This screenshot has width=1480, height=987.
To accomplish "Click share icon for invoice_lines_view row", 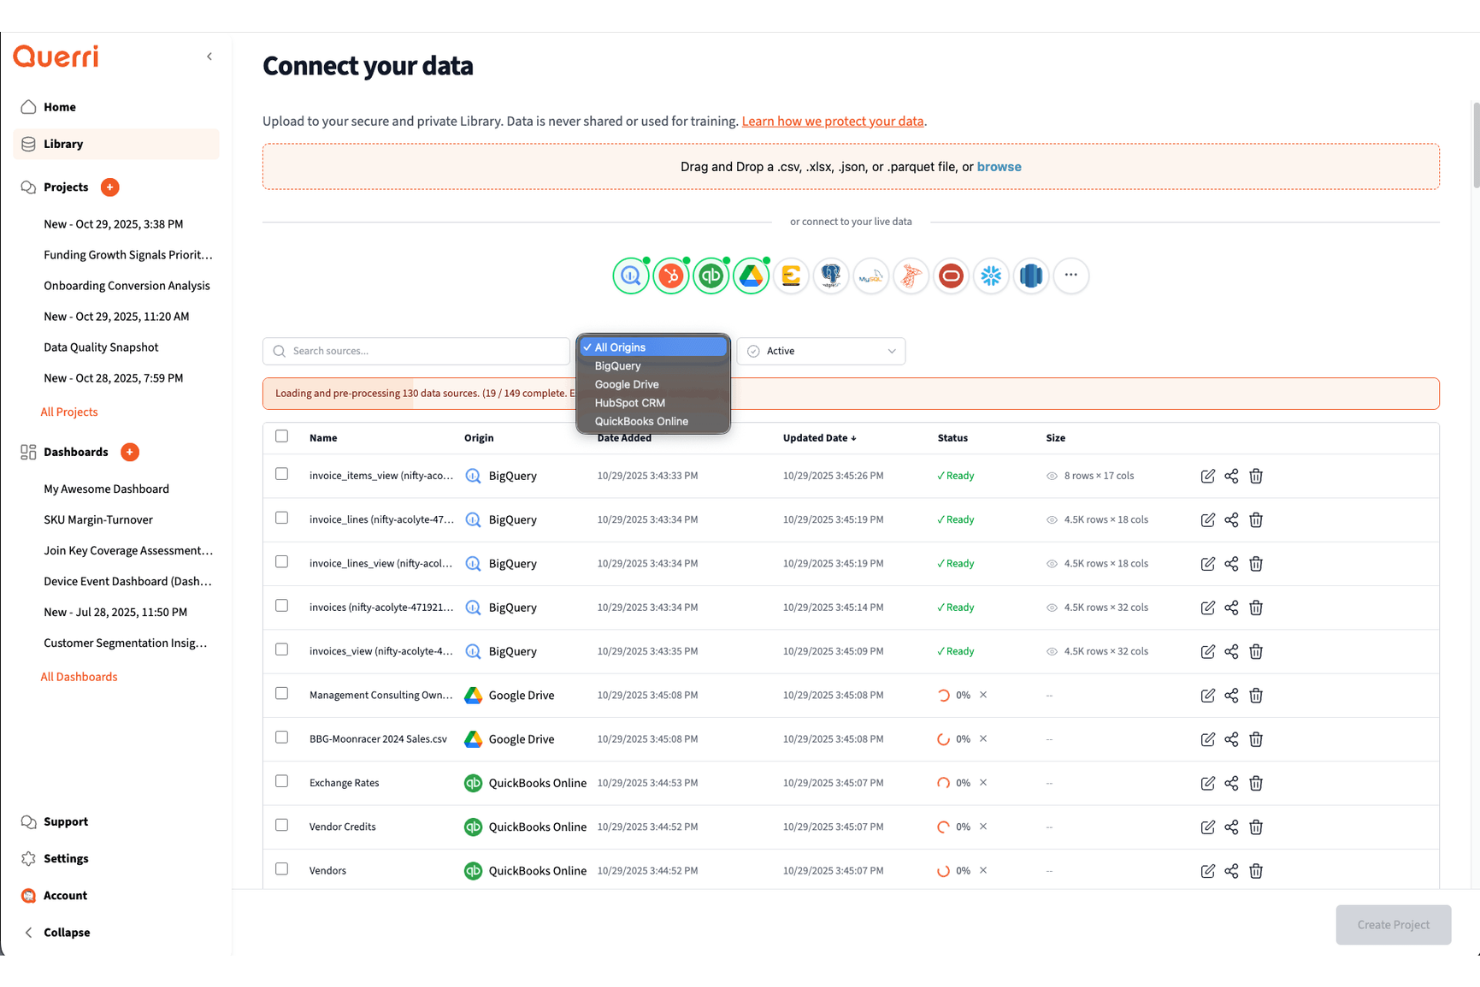I will point(1231,564).
